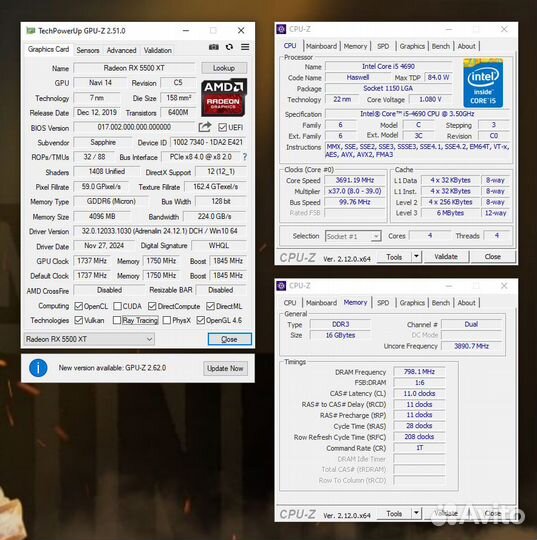This screenshot has height=540, width=537.
Task: Click the blue info icon in update notice
Action: click(38, 368)
